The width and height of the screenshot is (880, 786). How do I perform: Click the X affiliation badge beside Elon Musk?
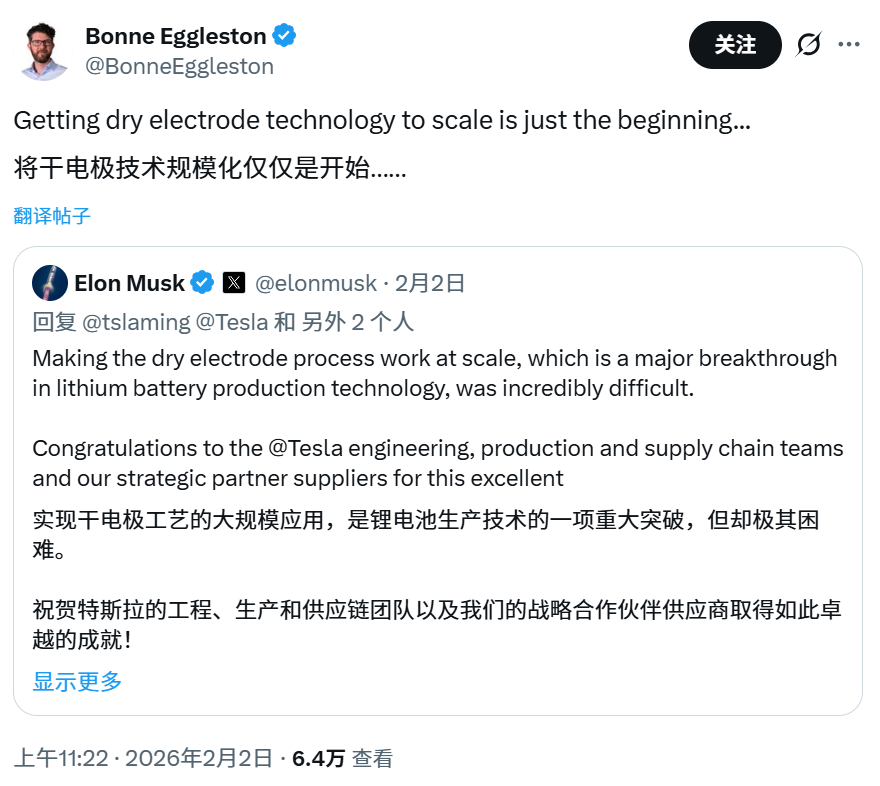coord(233,283)
